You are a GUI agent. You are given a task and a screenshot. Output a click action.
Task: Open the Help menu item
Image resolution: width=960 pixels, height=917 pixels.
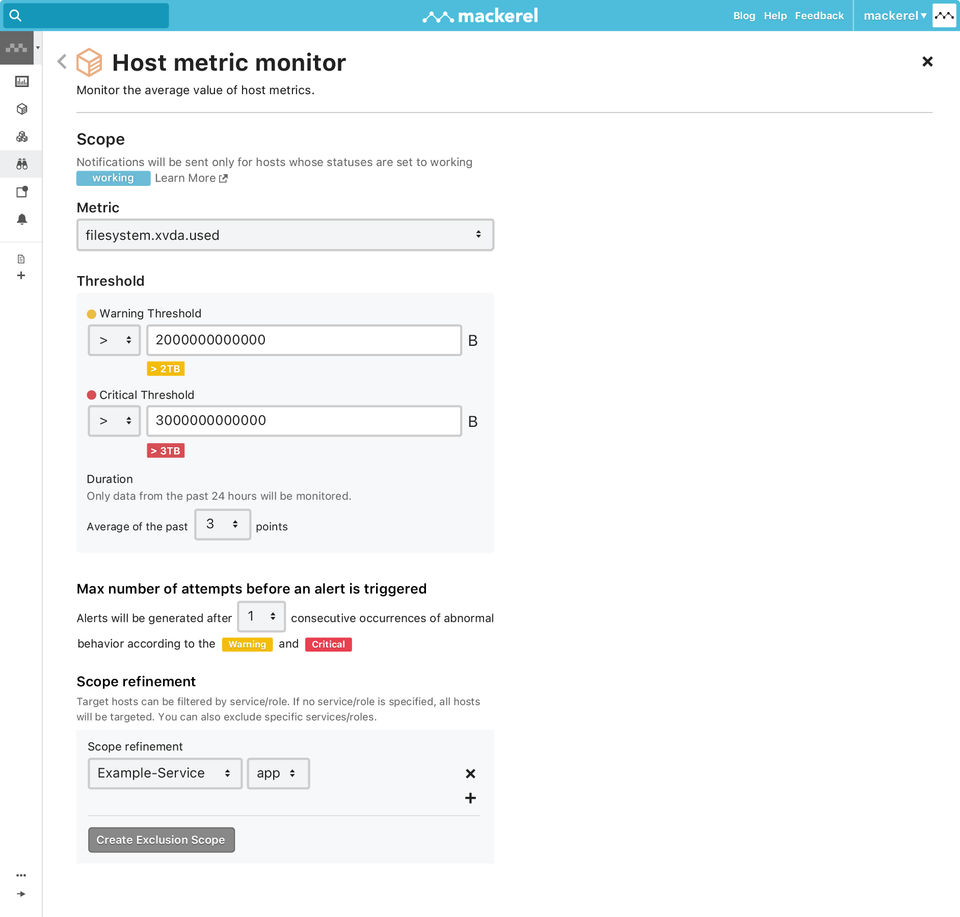[775, 16]
